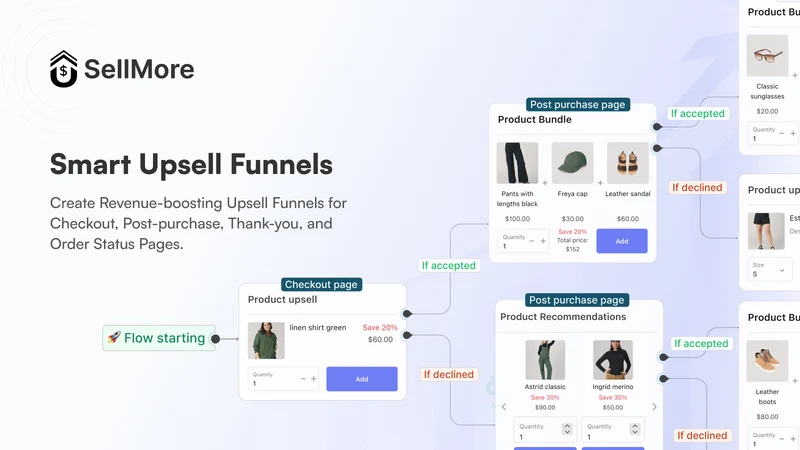The image size is (800, 450).
Task: Go to next recommendation with right chevron
Action: [x=654, y=407]
